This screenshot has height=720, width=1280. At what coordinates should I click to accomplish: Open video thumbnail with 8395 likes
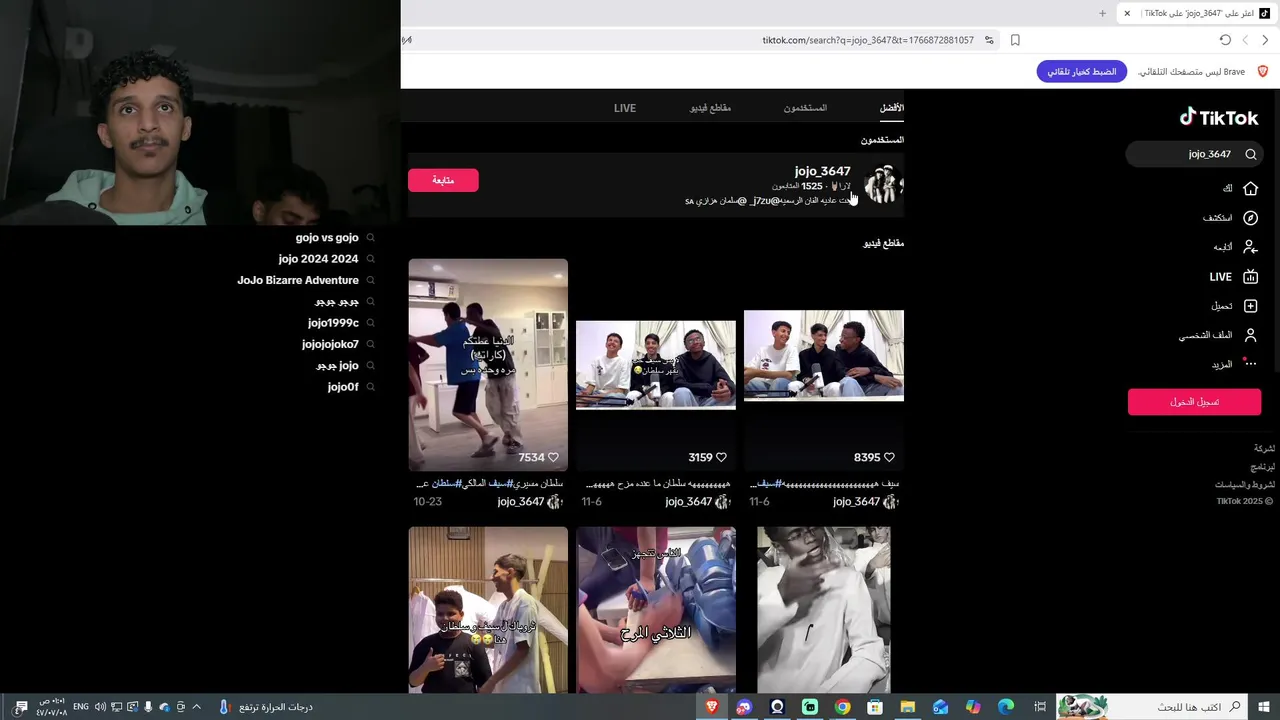pos(824,364)
